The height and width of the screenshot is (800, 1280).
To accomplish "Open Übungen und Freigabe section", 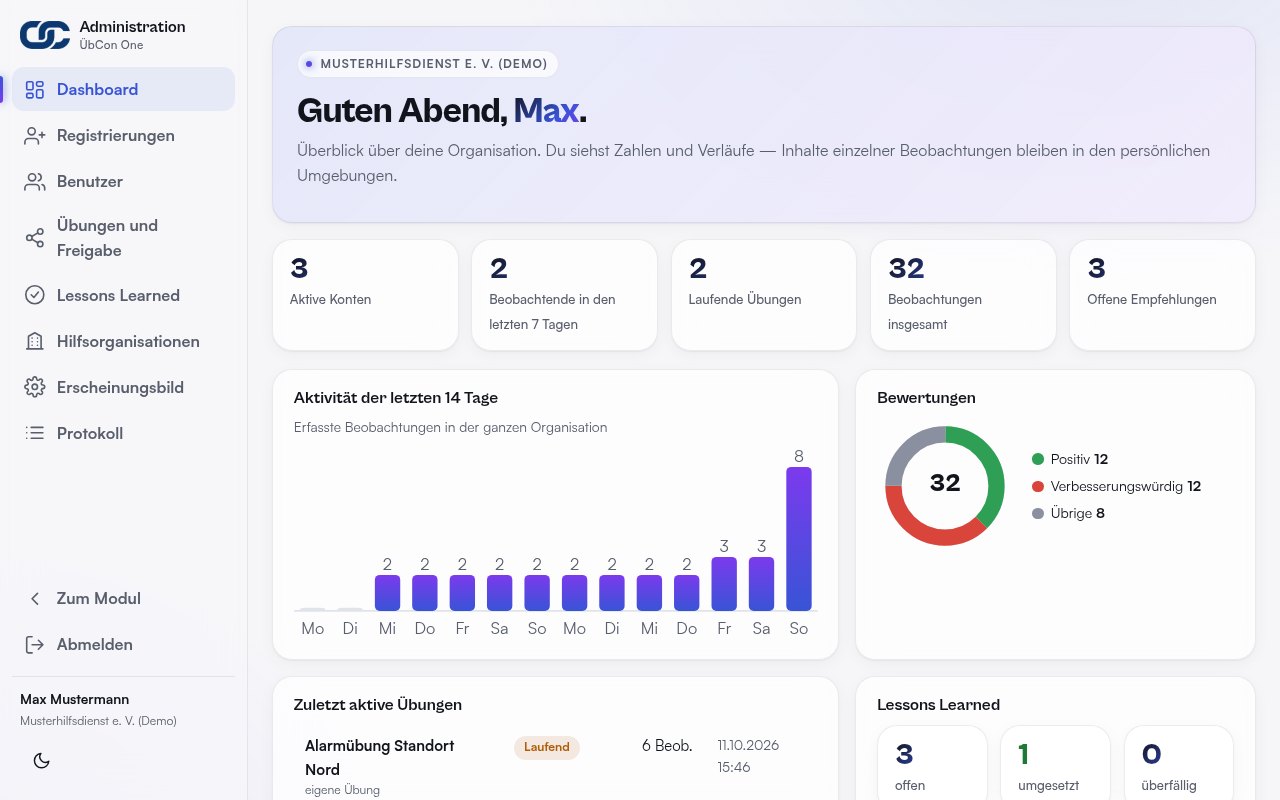I will coord(124,238).
